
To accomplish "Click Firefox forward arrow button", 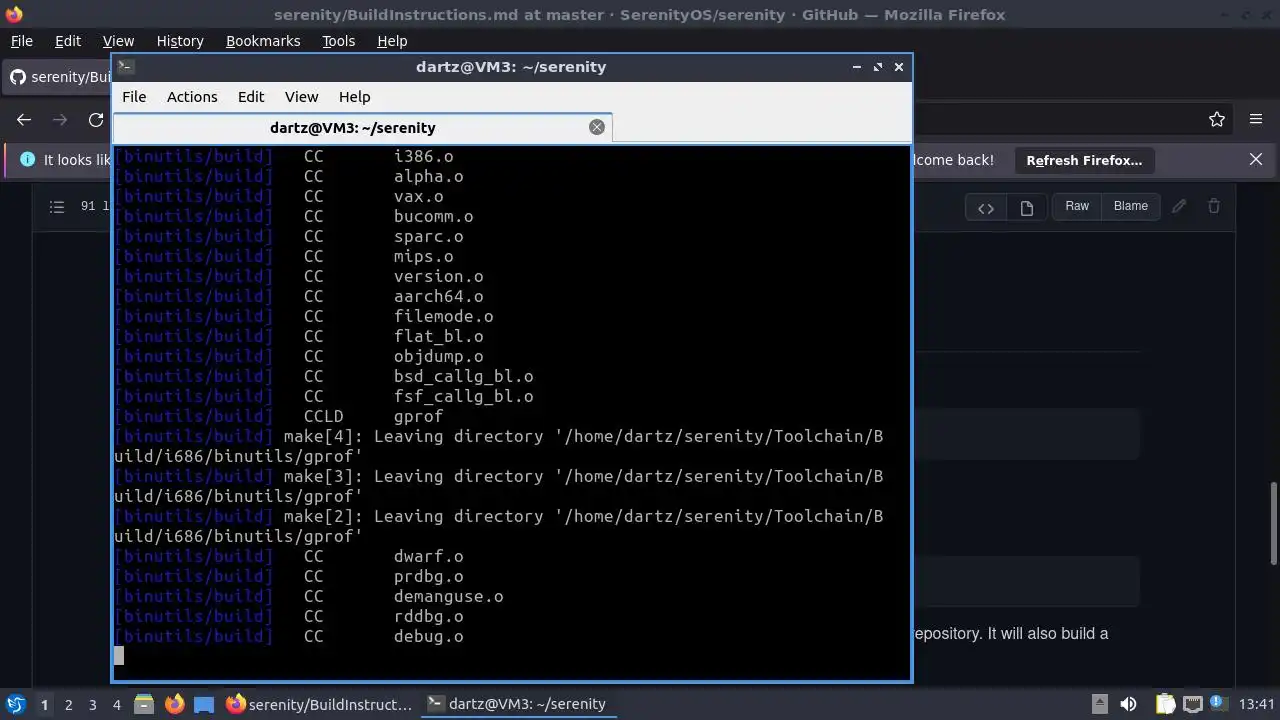I will pos(60,120).
